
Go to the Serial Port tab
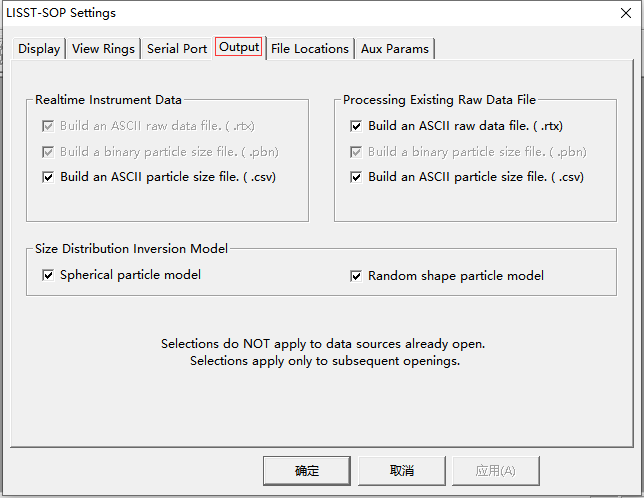point(177,49)
